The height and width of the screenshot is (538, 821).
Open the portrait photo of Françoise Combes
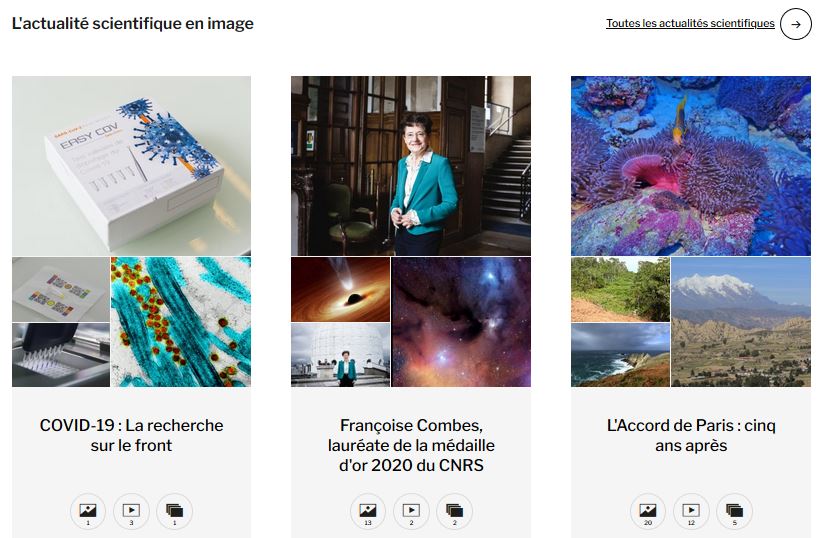pos(411,165)
